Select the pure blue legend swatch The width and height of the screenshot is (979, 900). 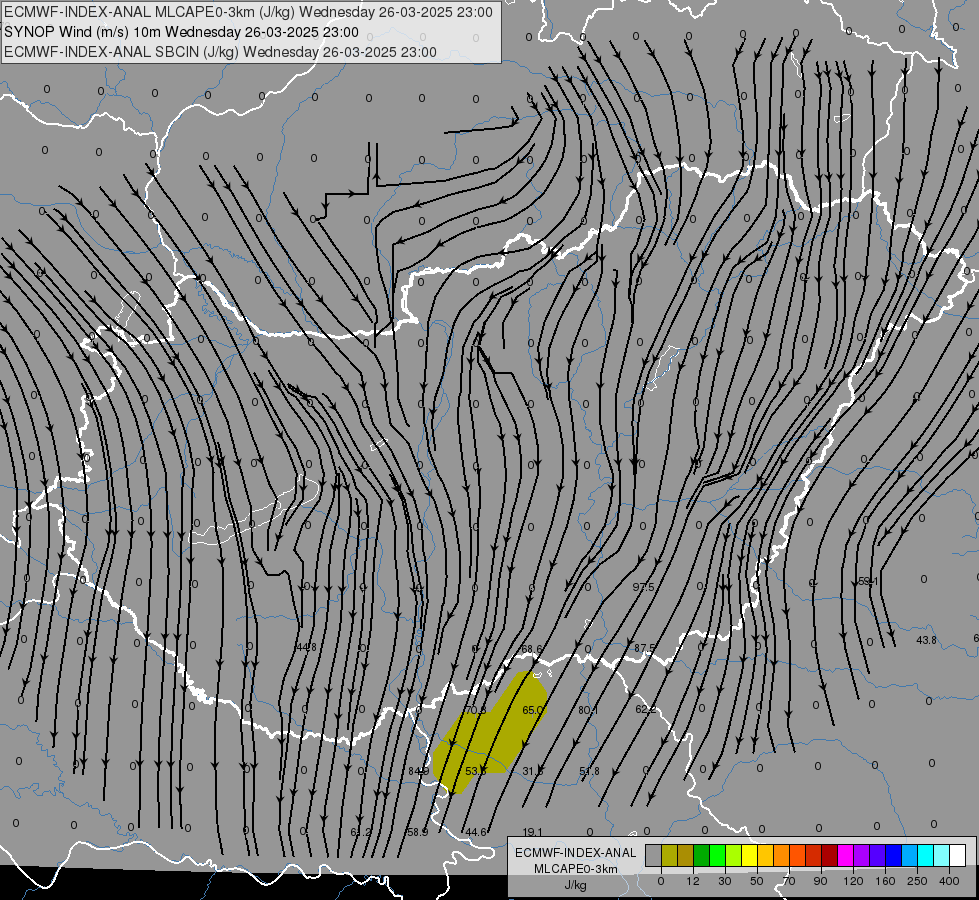(x=894, y=855)
